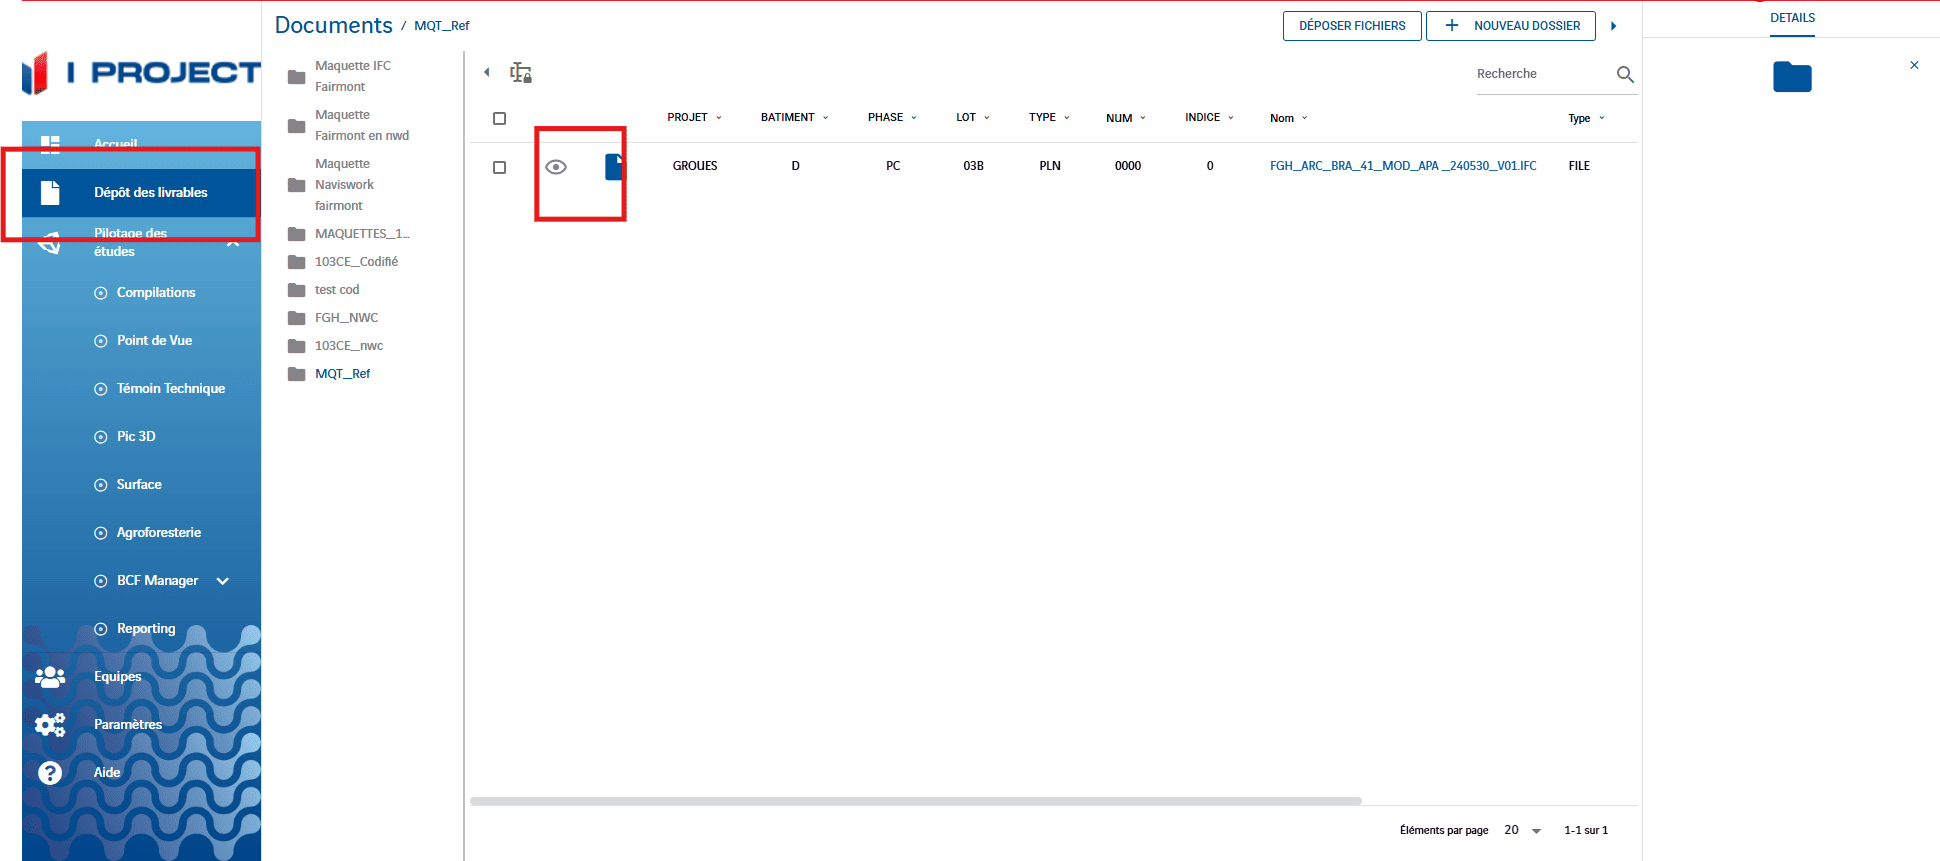The width and height of the screenshot is (1940, 861).
Task: Click the NOUVEAU DOSSIER button
Action: 1510,26
